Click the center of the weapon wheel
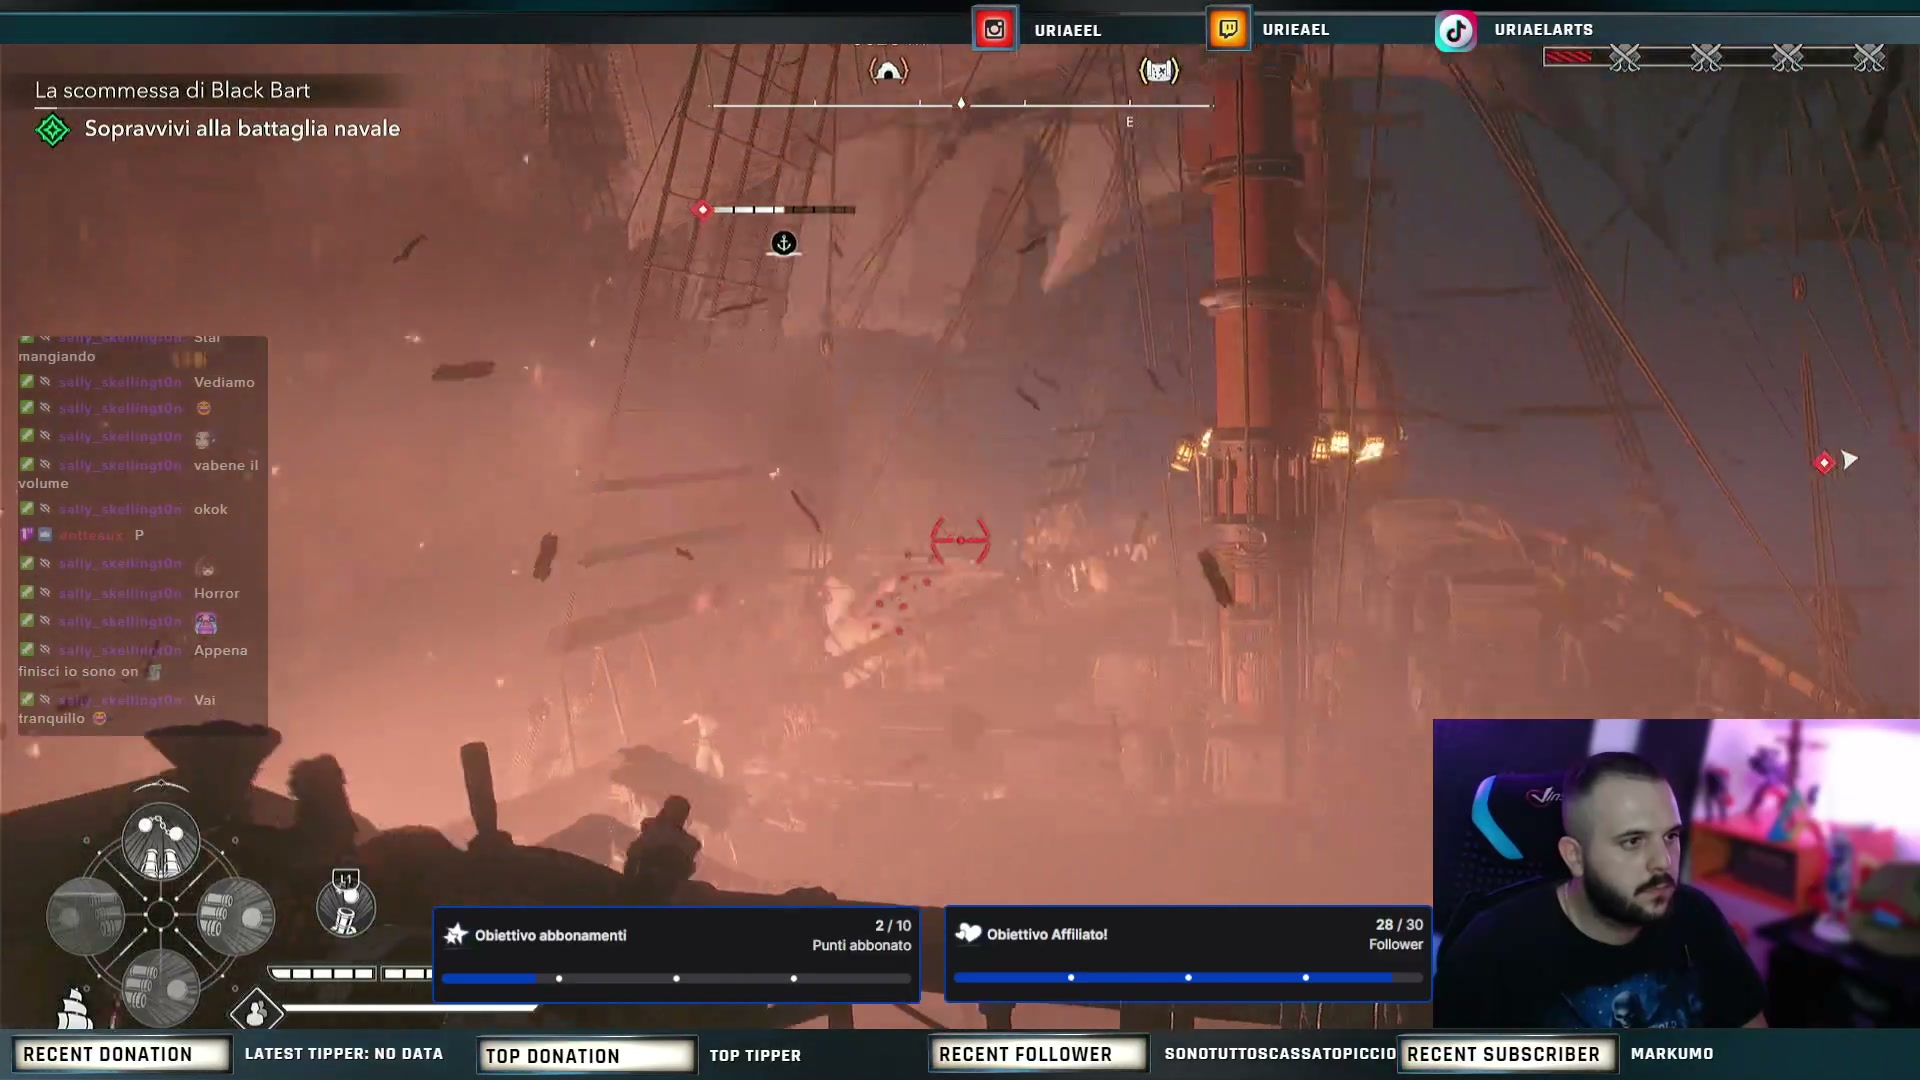1920x1080 pixels. pos(160,915)
